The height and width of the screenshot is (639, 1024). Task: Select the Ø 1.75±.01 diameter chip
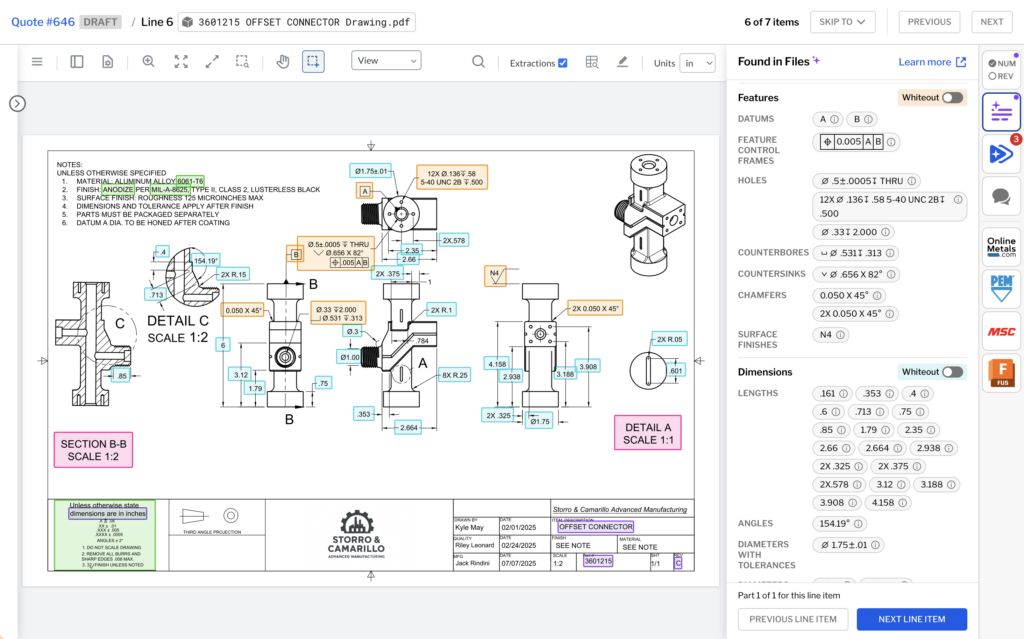coord(849,545)
